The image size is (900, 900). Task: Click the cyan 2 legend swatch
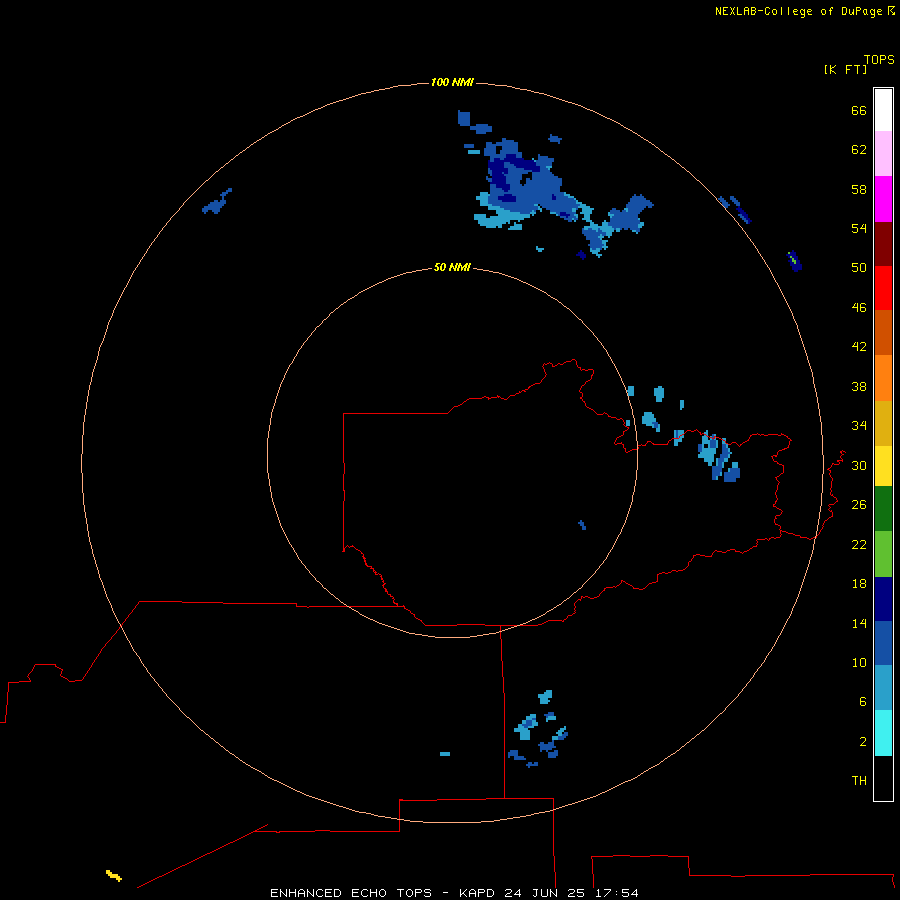[x=883, y=733]
